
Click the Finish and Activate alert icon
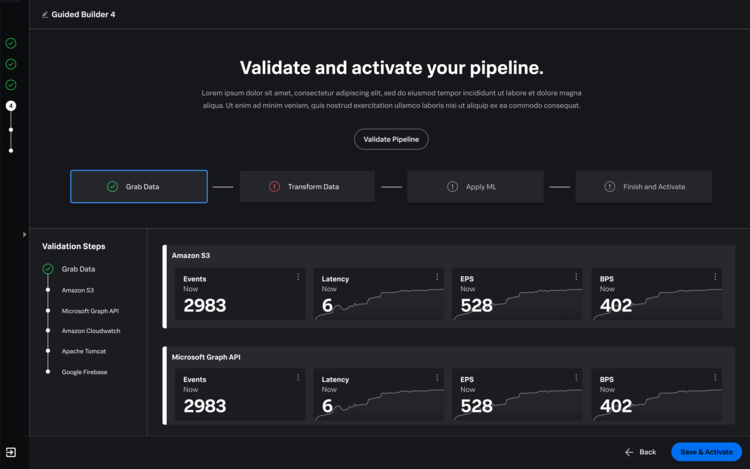click(x=609, y=186)
